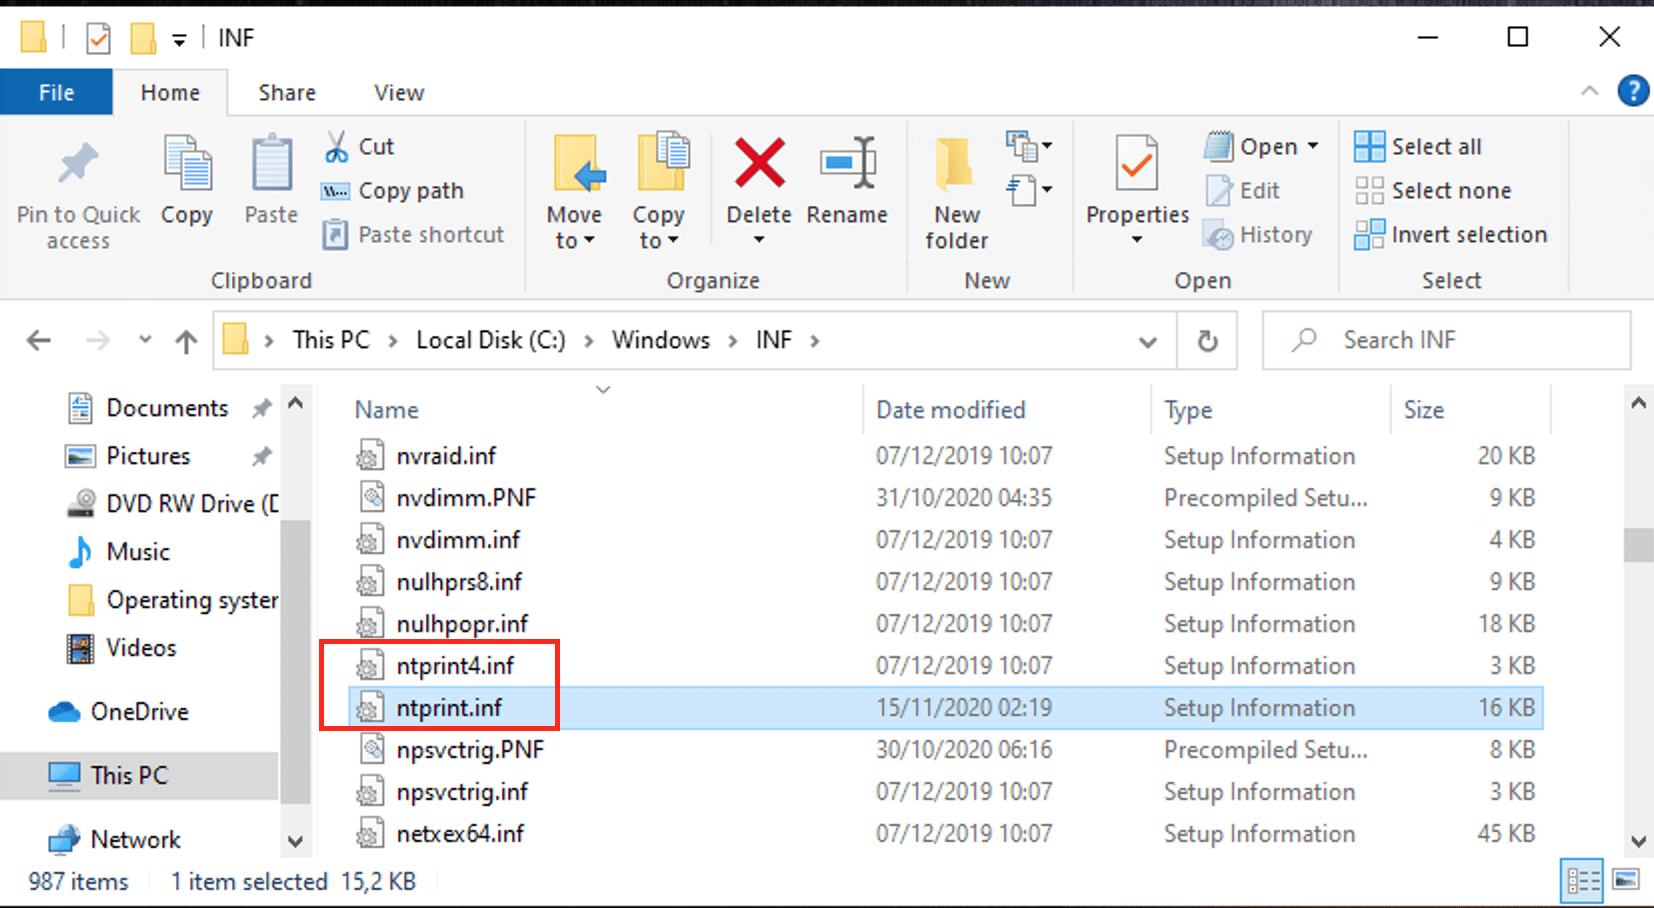The width and height of the screenshot is (1654, 908).
Task: Open the File menu tab
Action: 56,93
